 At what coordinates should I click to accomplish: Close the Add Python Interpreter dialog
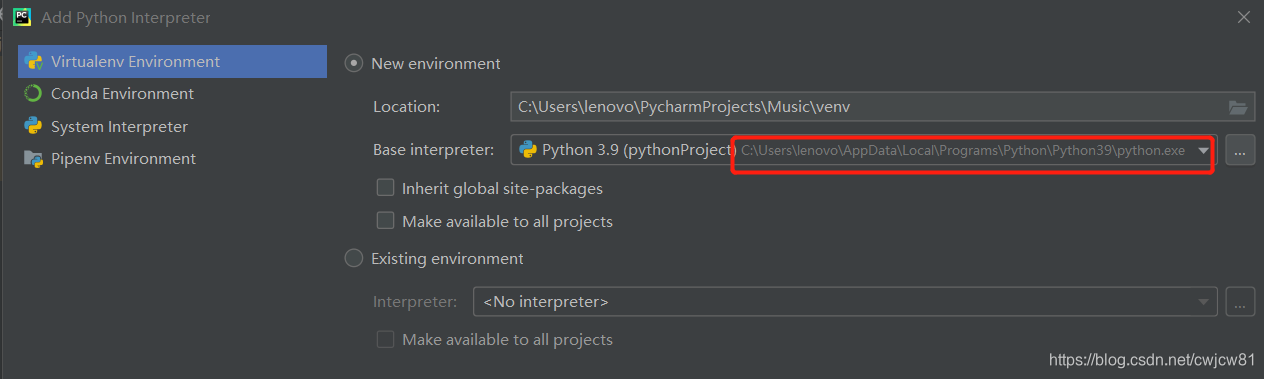click(x=1243, y=17)
